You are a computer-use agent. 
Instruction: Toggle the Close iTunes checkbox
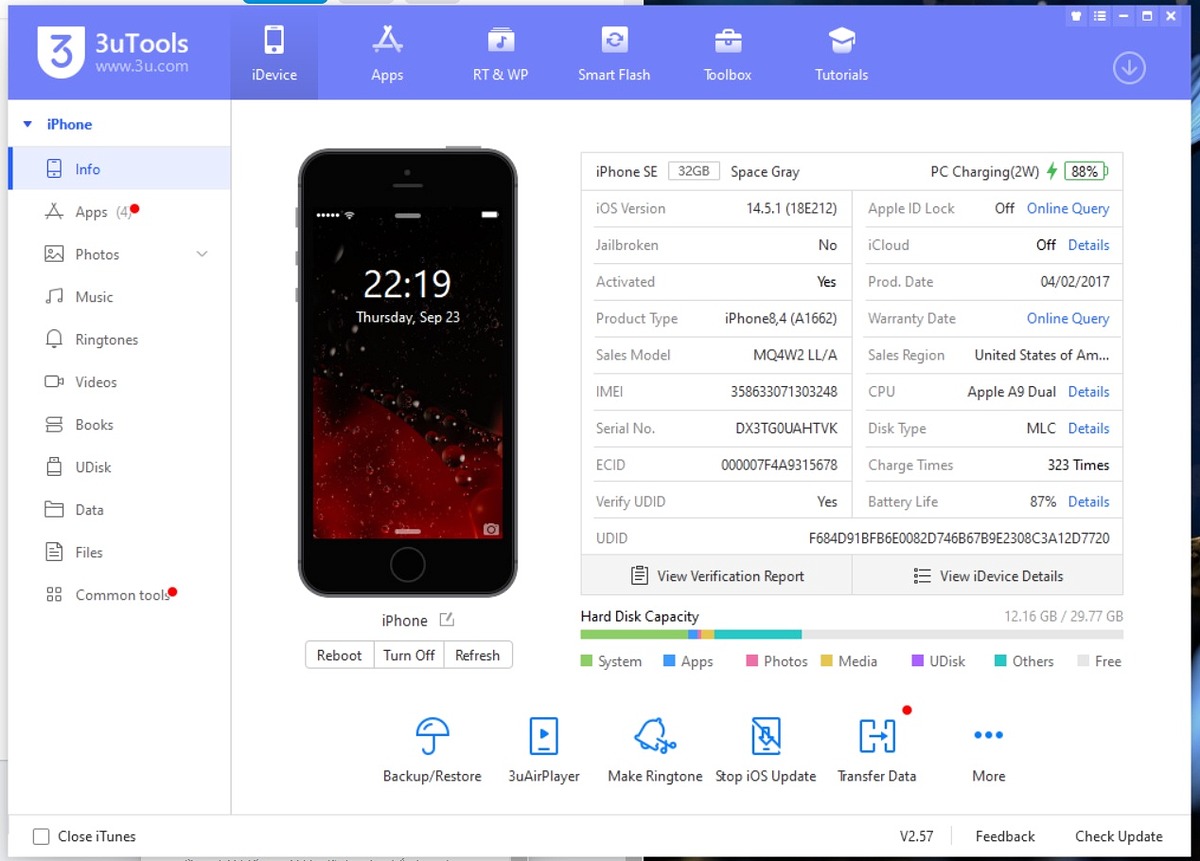click(x=41, y=836)
